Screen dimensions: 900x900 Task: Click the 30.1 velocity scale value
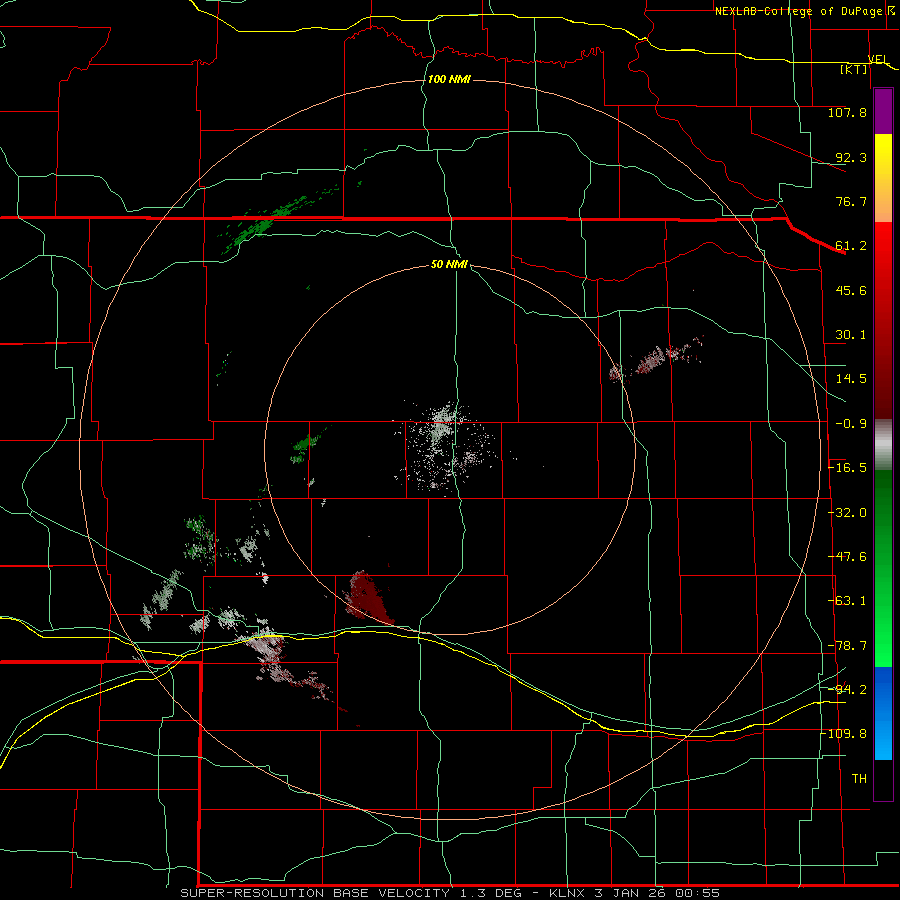point(851,335)
